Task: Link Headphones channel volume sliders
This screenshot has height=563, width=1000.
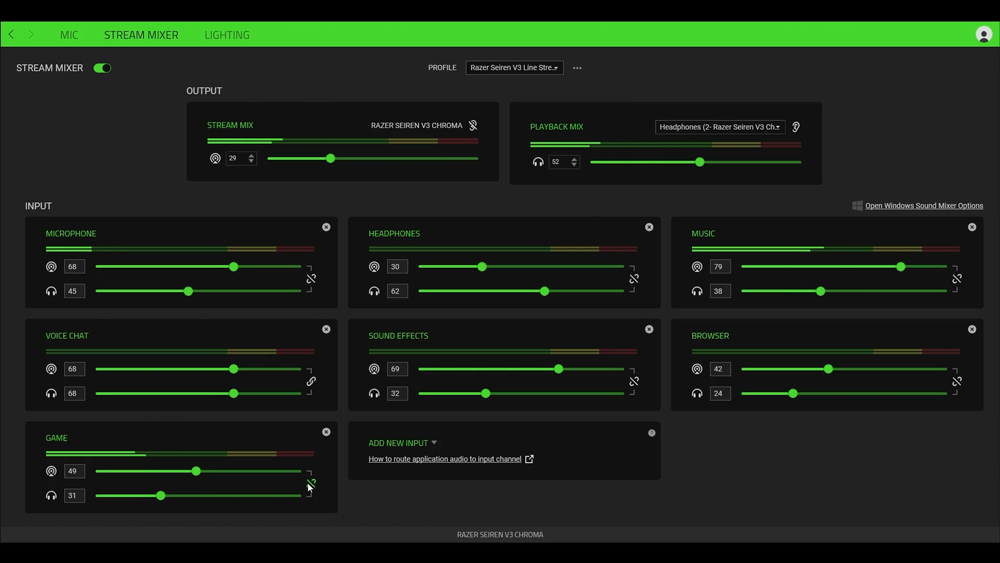Action: [634, 279]
